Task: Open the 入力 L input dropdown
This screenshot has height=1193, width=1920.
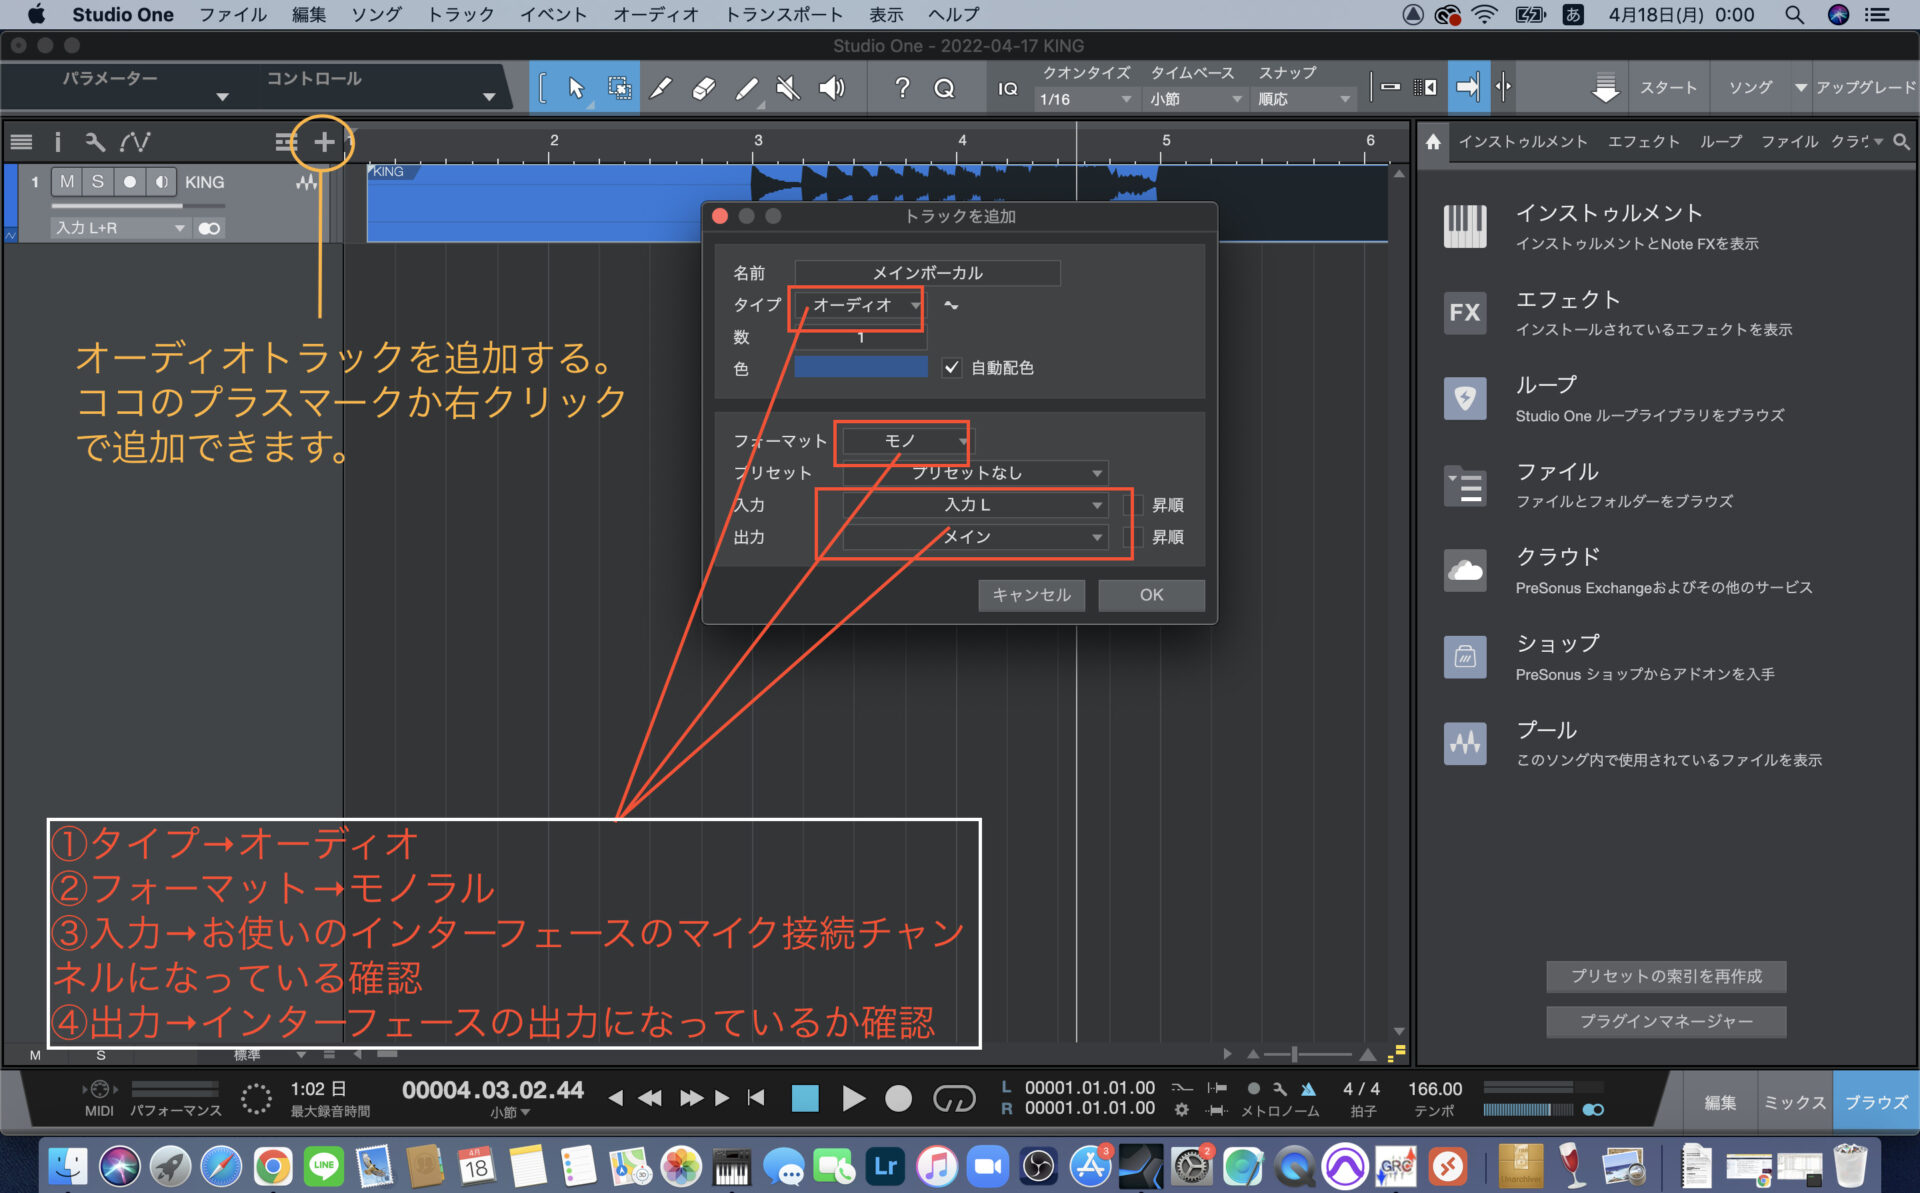Action: click(975, 505)
